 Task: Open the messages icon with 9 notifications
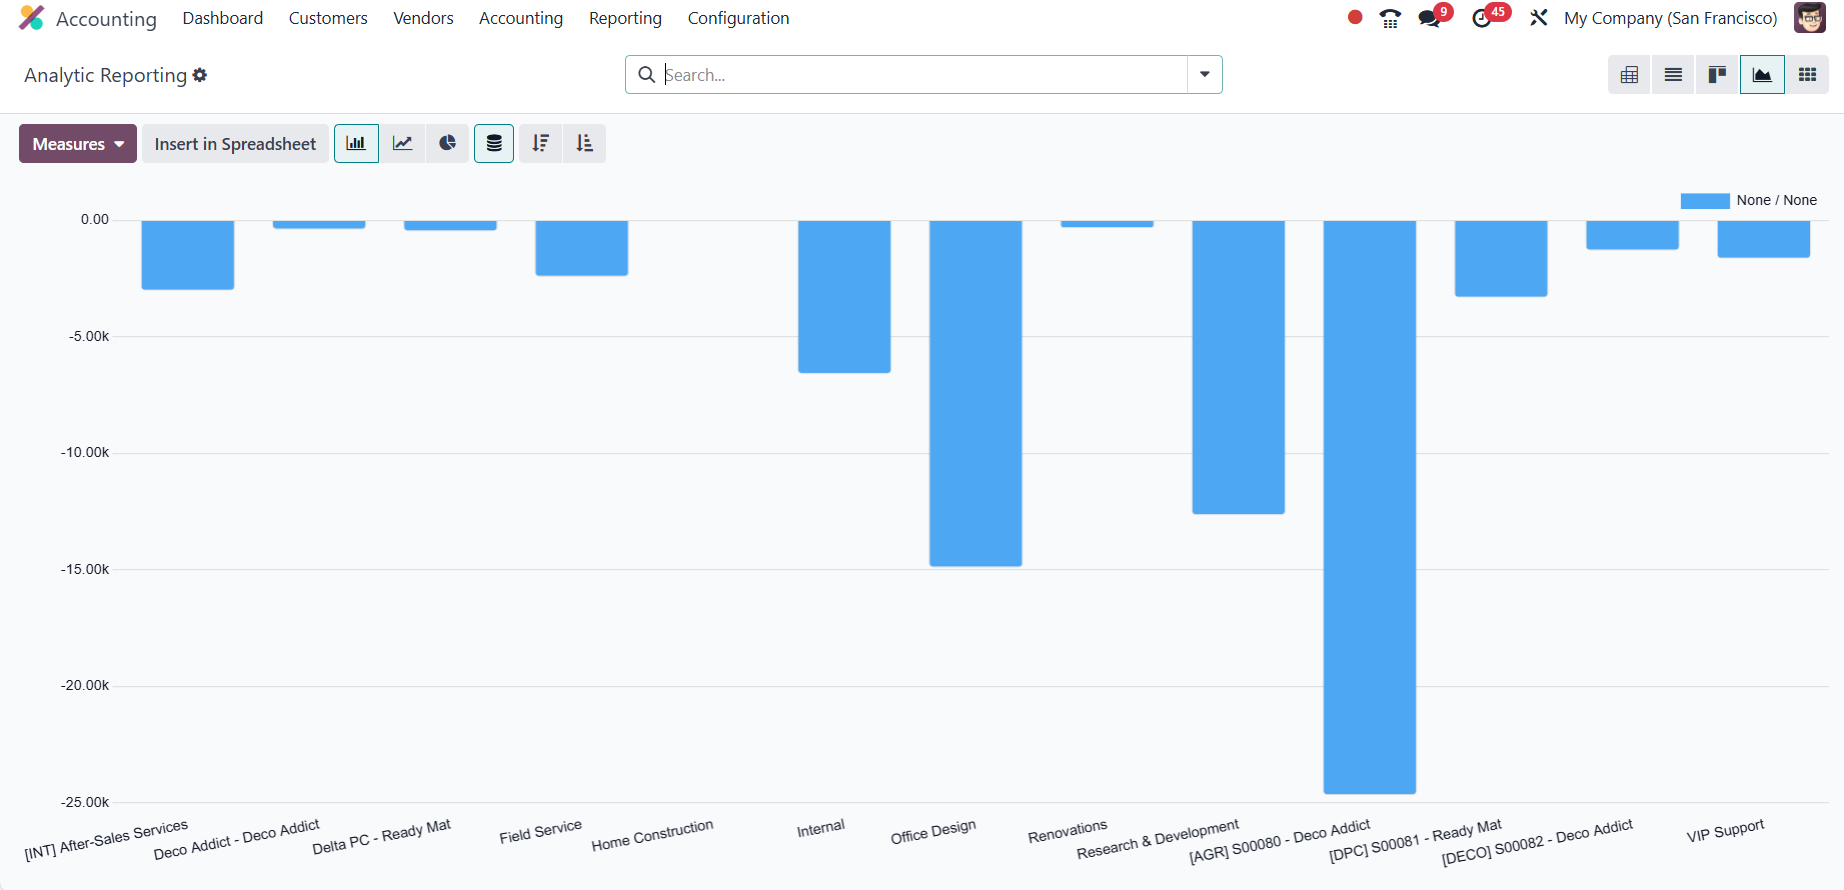tap(1431, 18)
